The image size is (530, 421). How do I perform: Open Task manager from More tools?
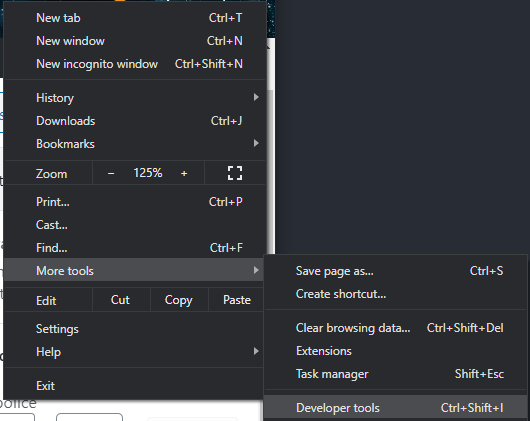pyautogui.click(x=395, y=374)
